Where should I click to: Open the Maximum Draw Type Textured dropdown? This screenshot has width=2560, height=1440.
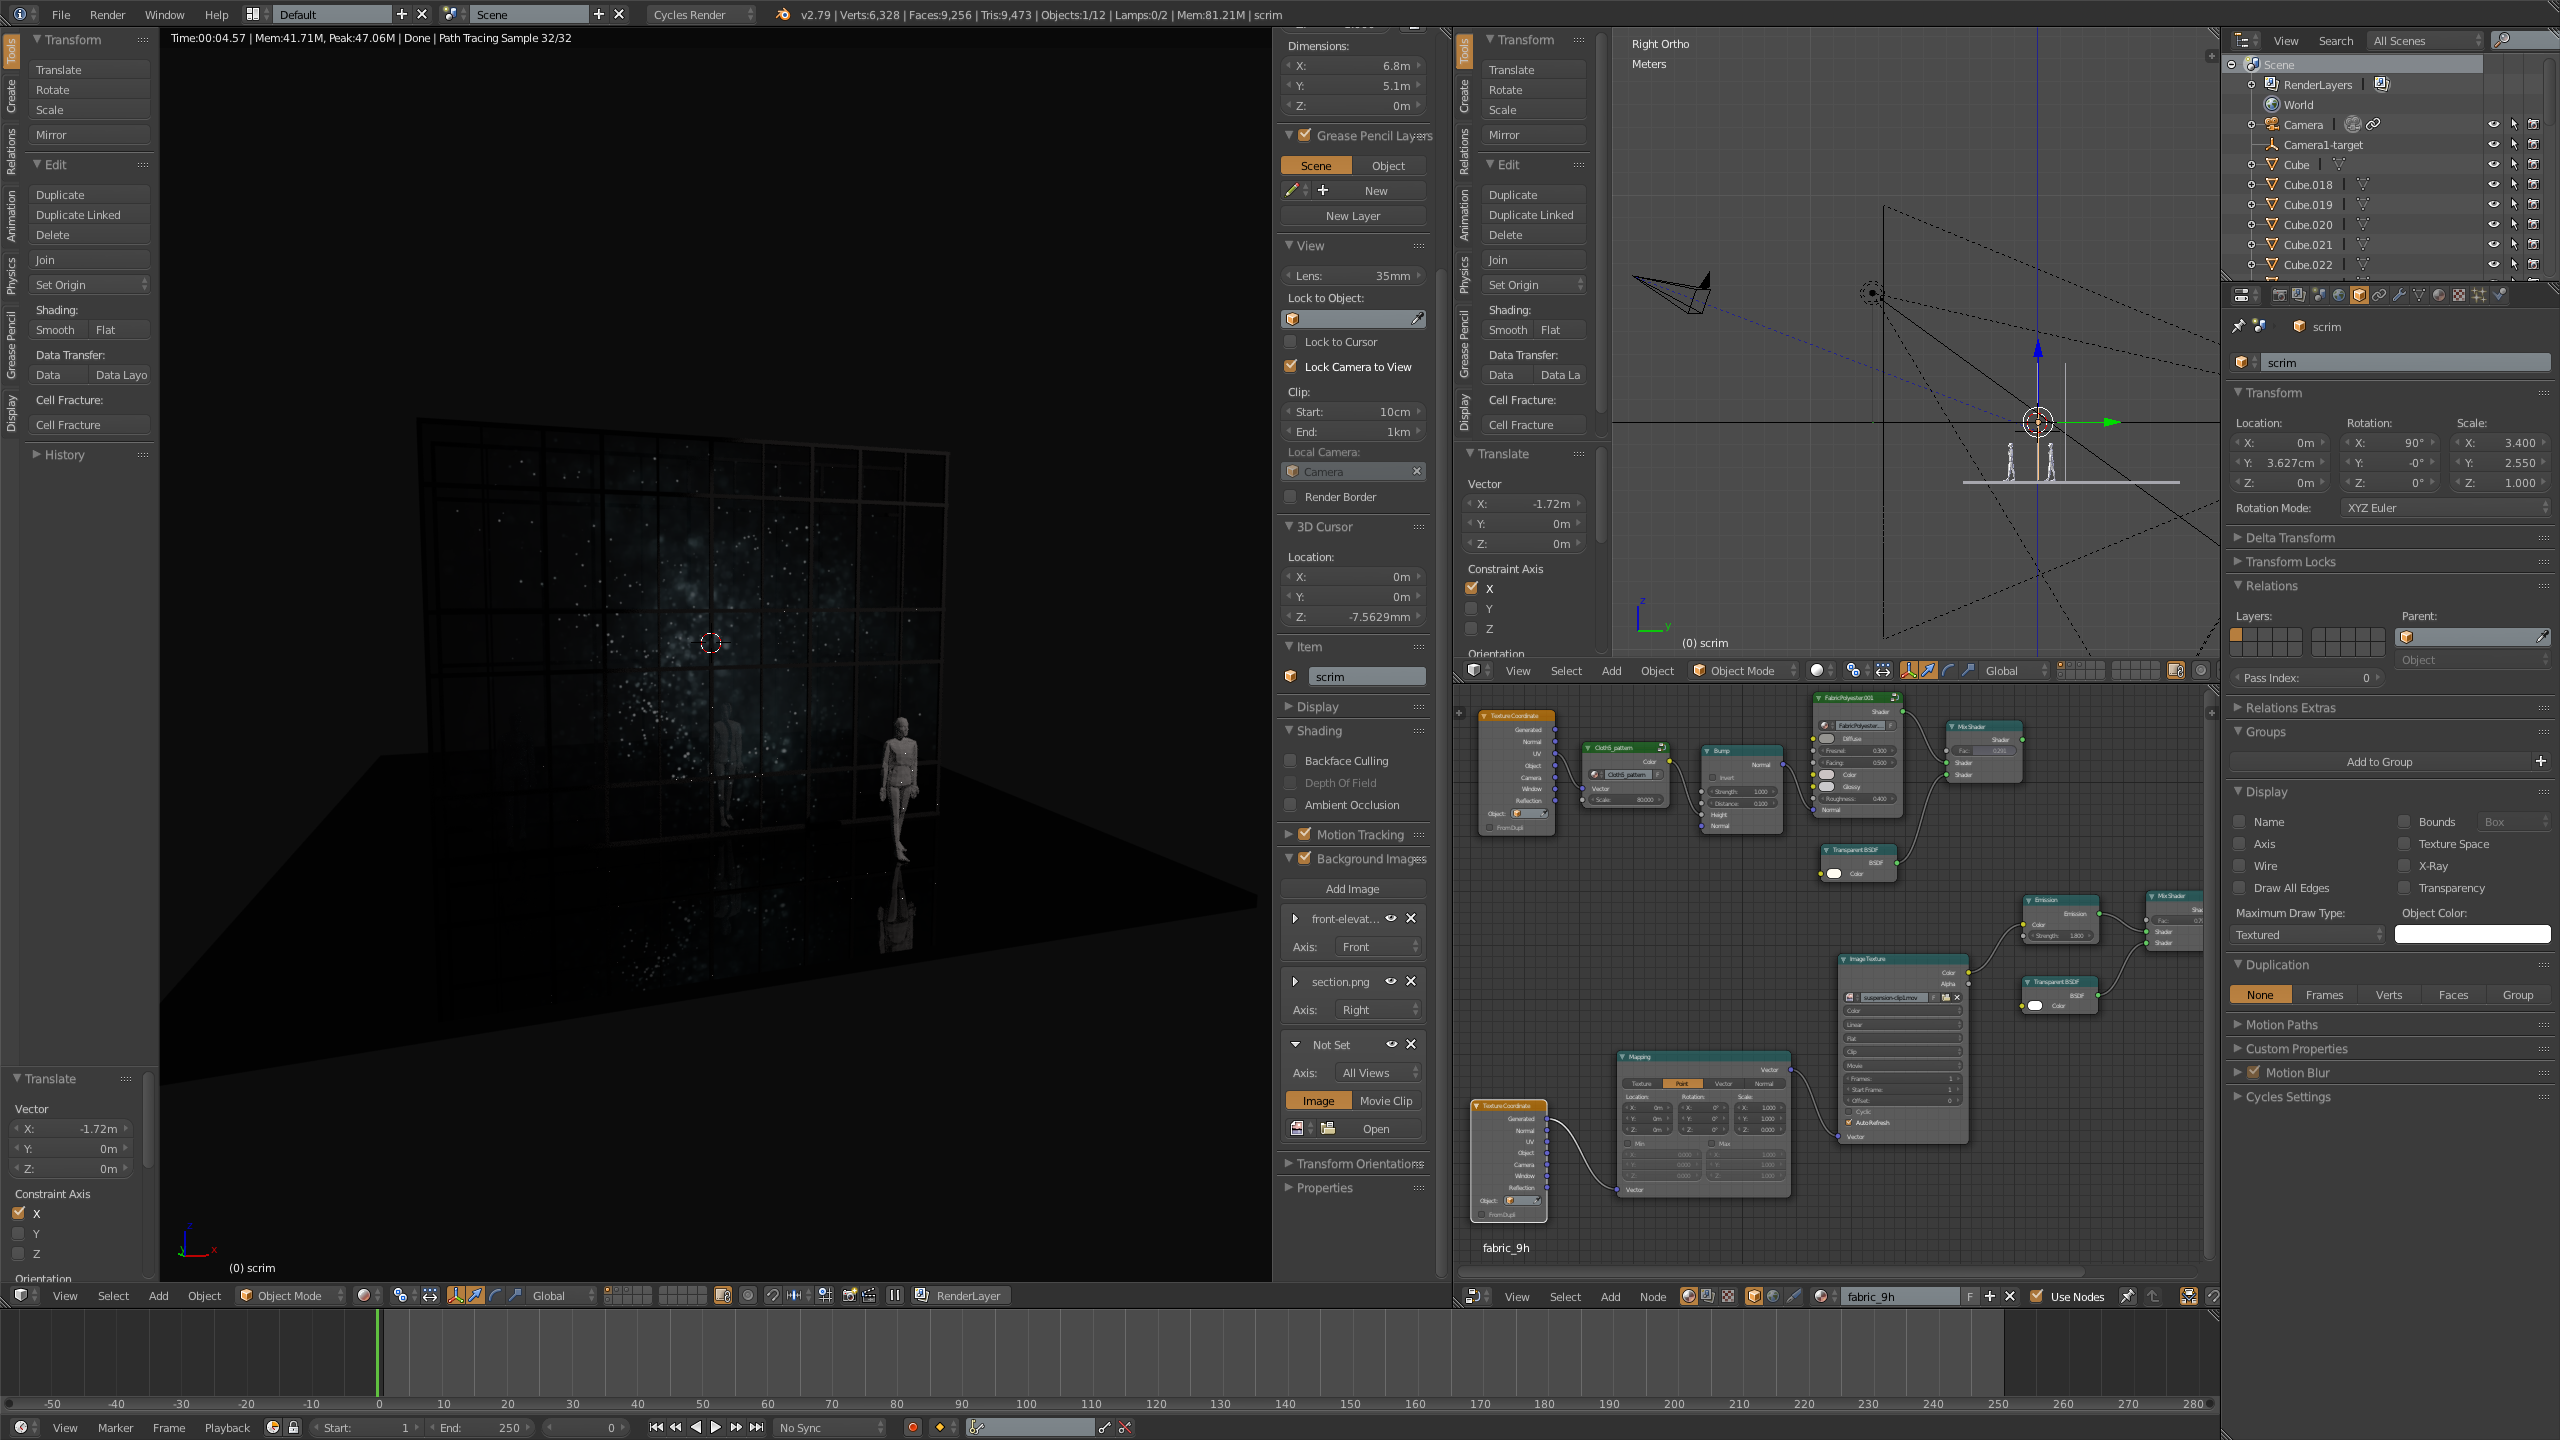pyautogui.click(x=2308, y=935)
